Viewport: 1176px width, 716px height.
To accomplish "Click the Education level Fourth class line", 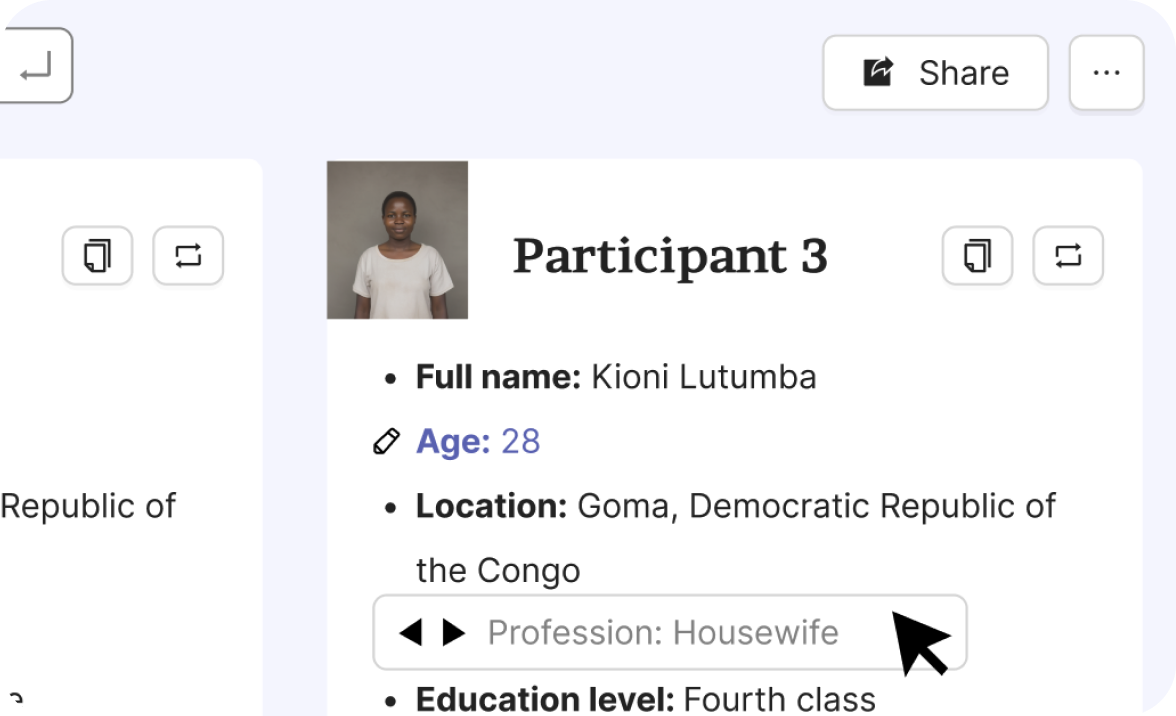I will click(645, 698).
